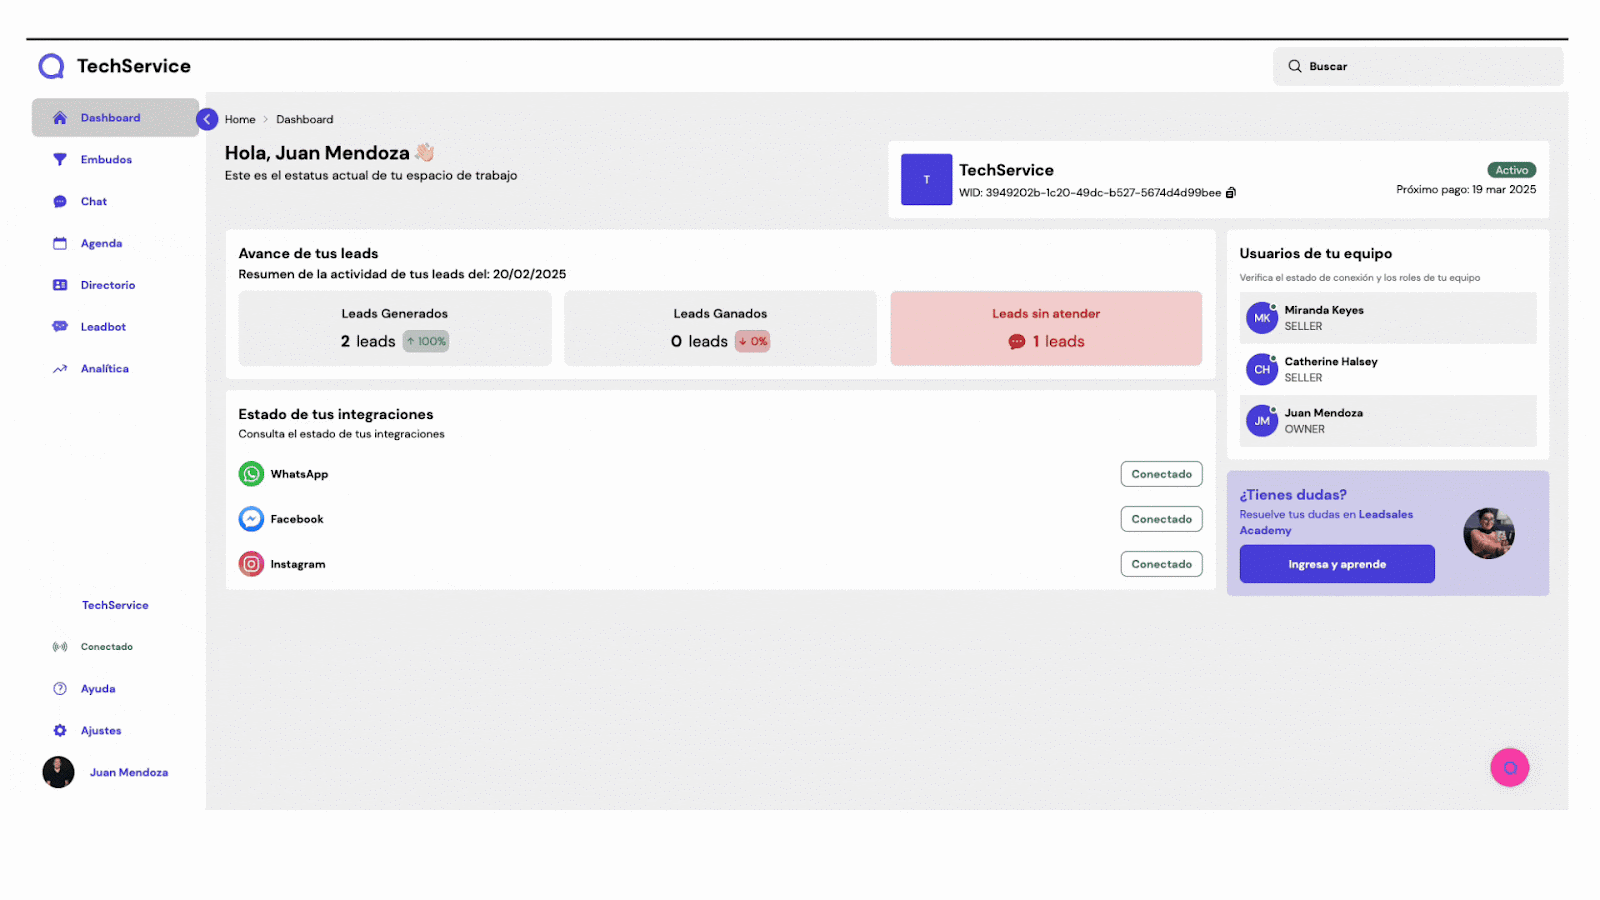This screenshot has height=900, width=1600.
Task: Open the Agenda calendar icon
Action: coord(60,244)
